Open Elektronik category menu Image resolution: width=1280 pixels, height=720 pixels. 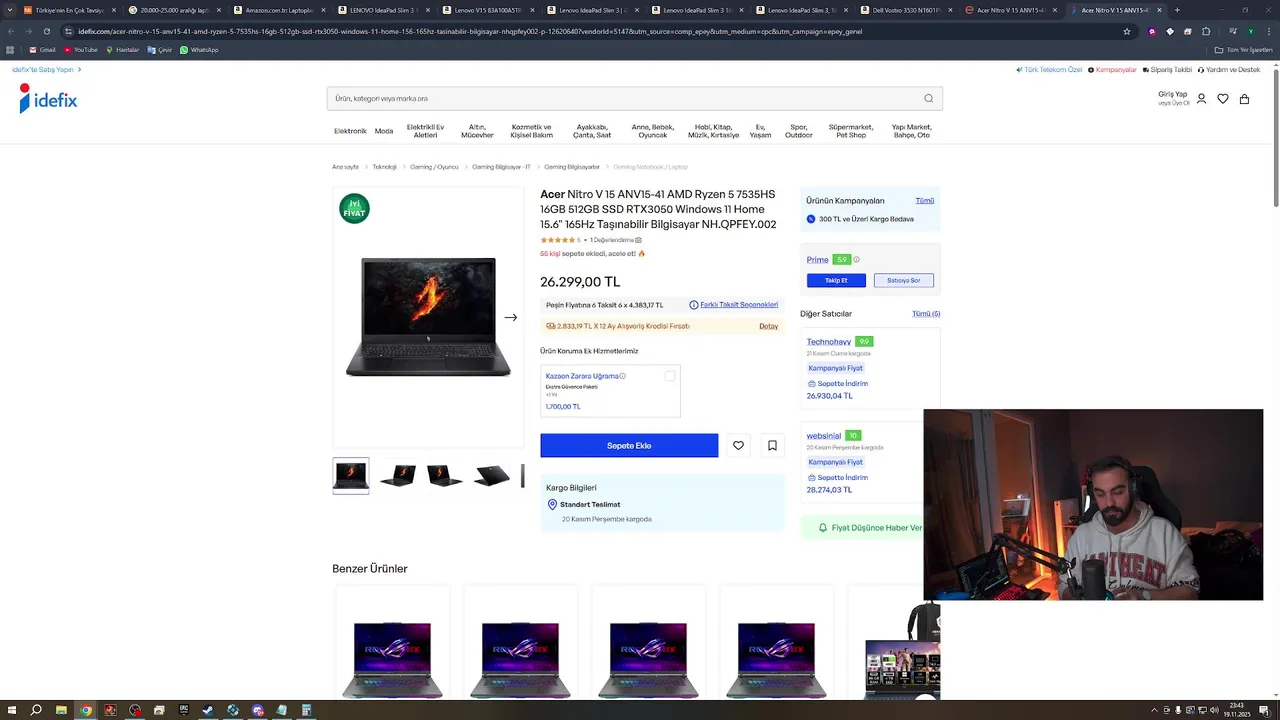coord(350,131)
